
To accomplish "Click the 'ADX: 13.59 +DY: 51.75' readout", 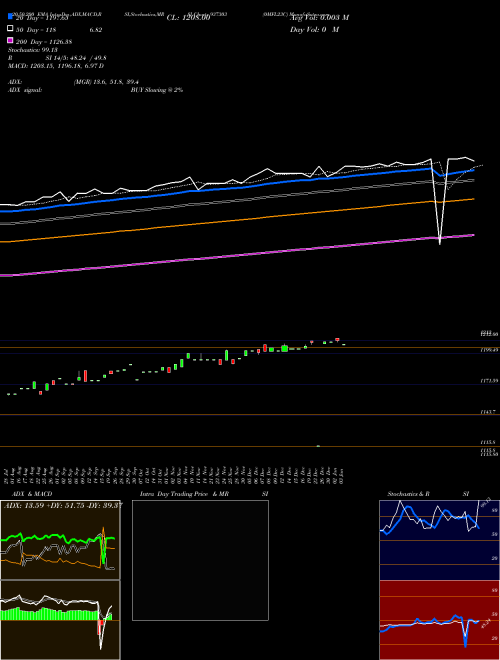I will click(63, 505).
